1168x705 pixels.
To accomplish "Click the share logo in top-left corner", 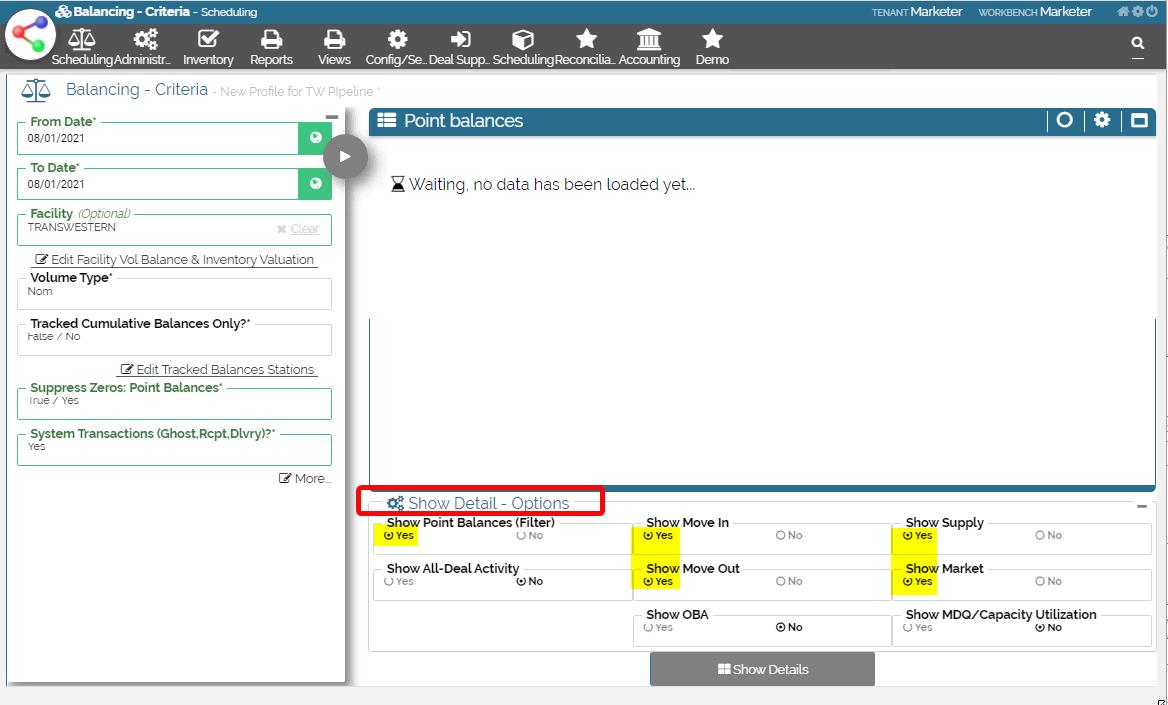I will point(30,34).
